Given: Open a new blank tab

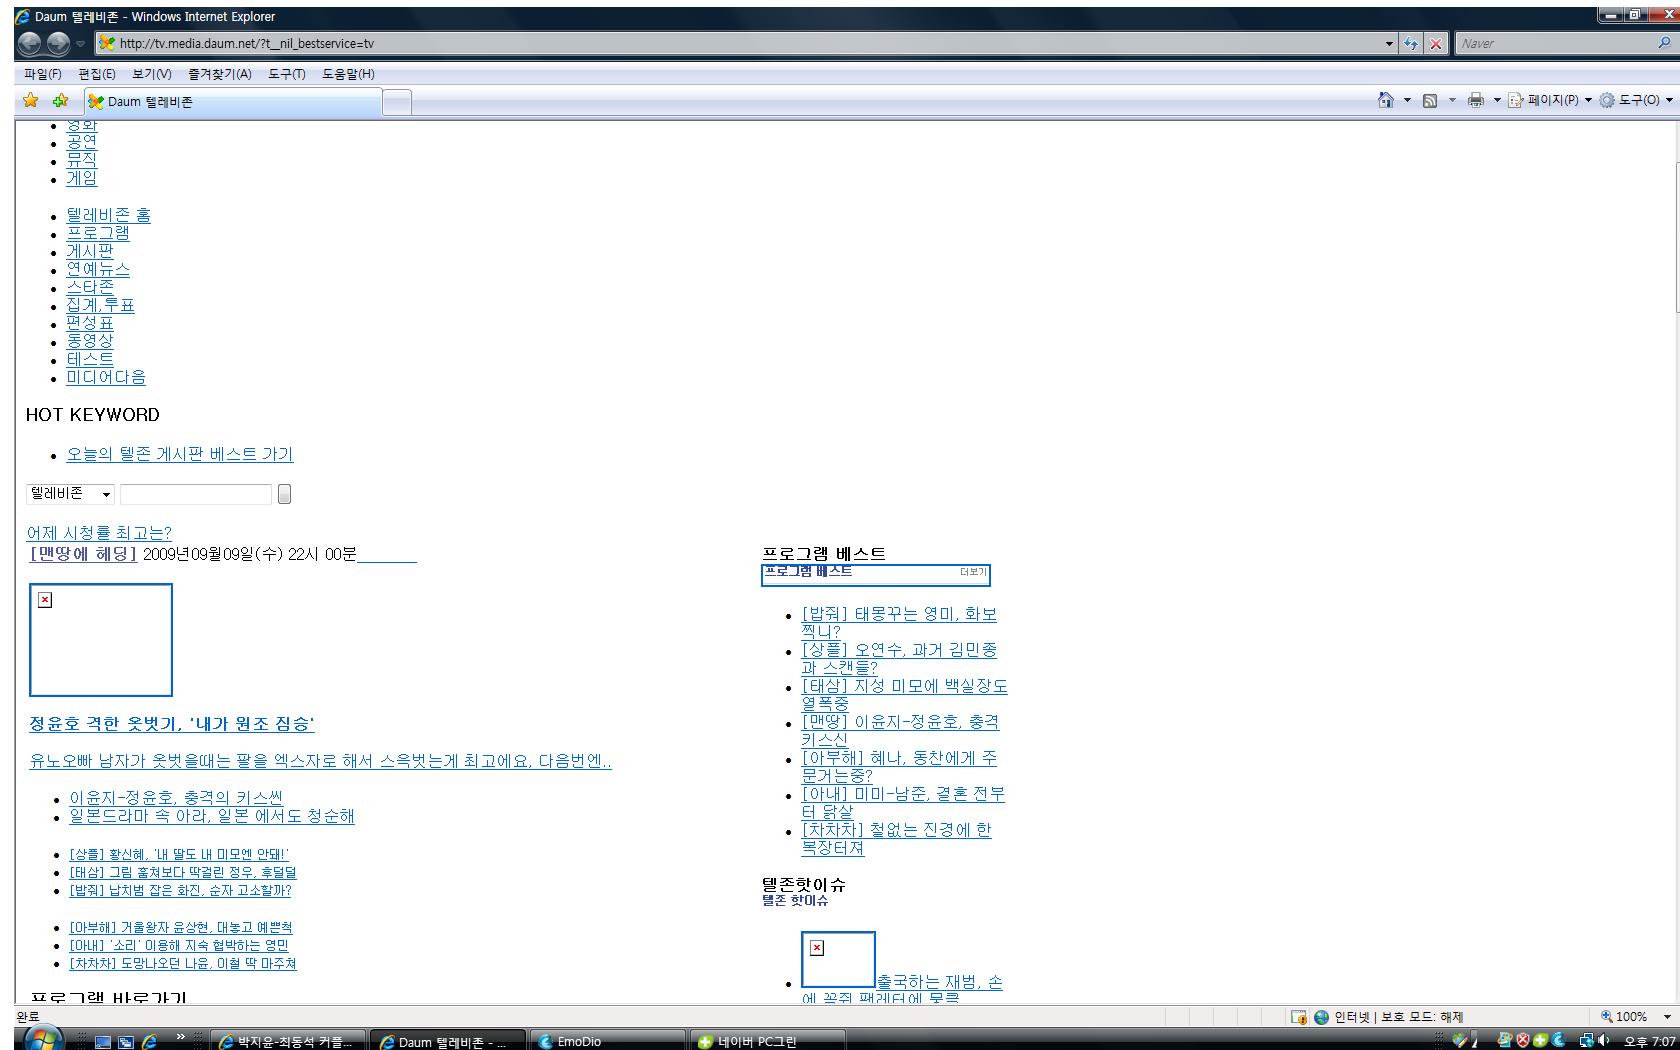Looking at the screenshot, I should click(x=397, y=102).
